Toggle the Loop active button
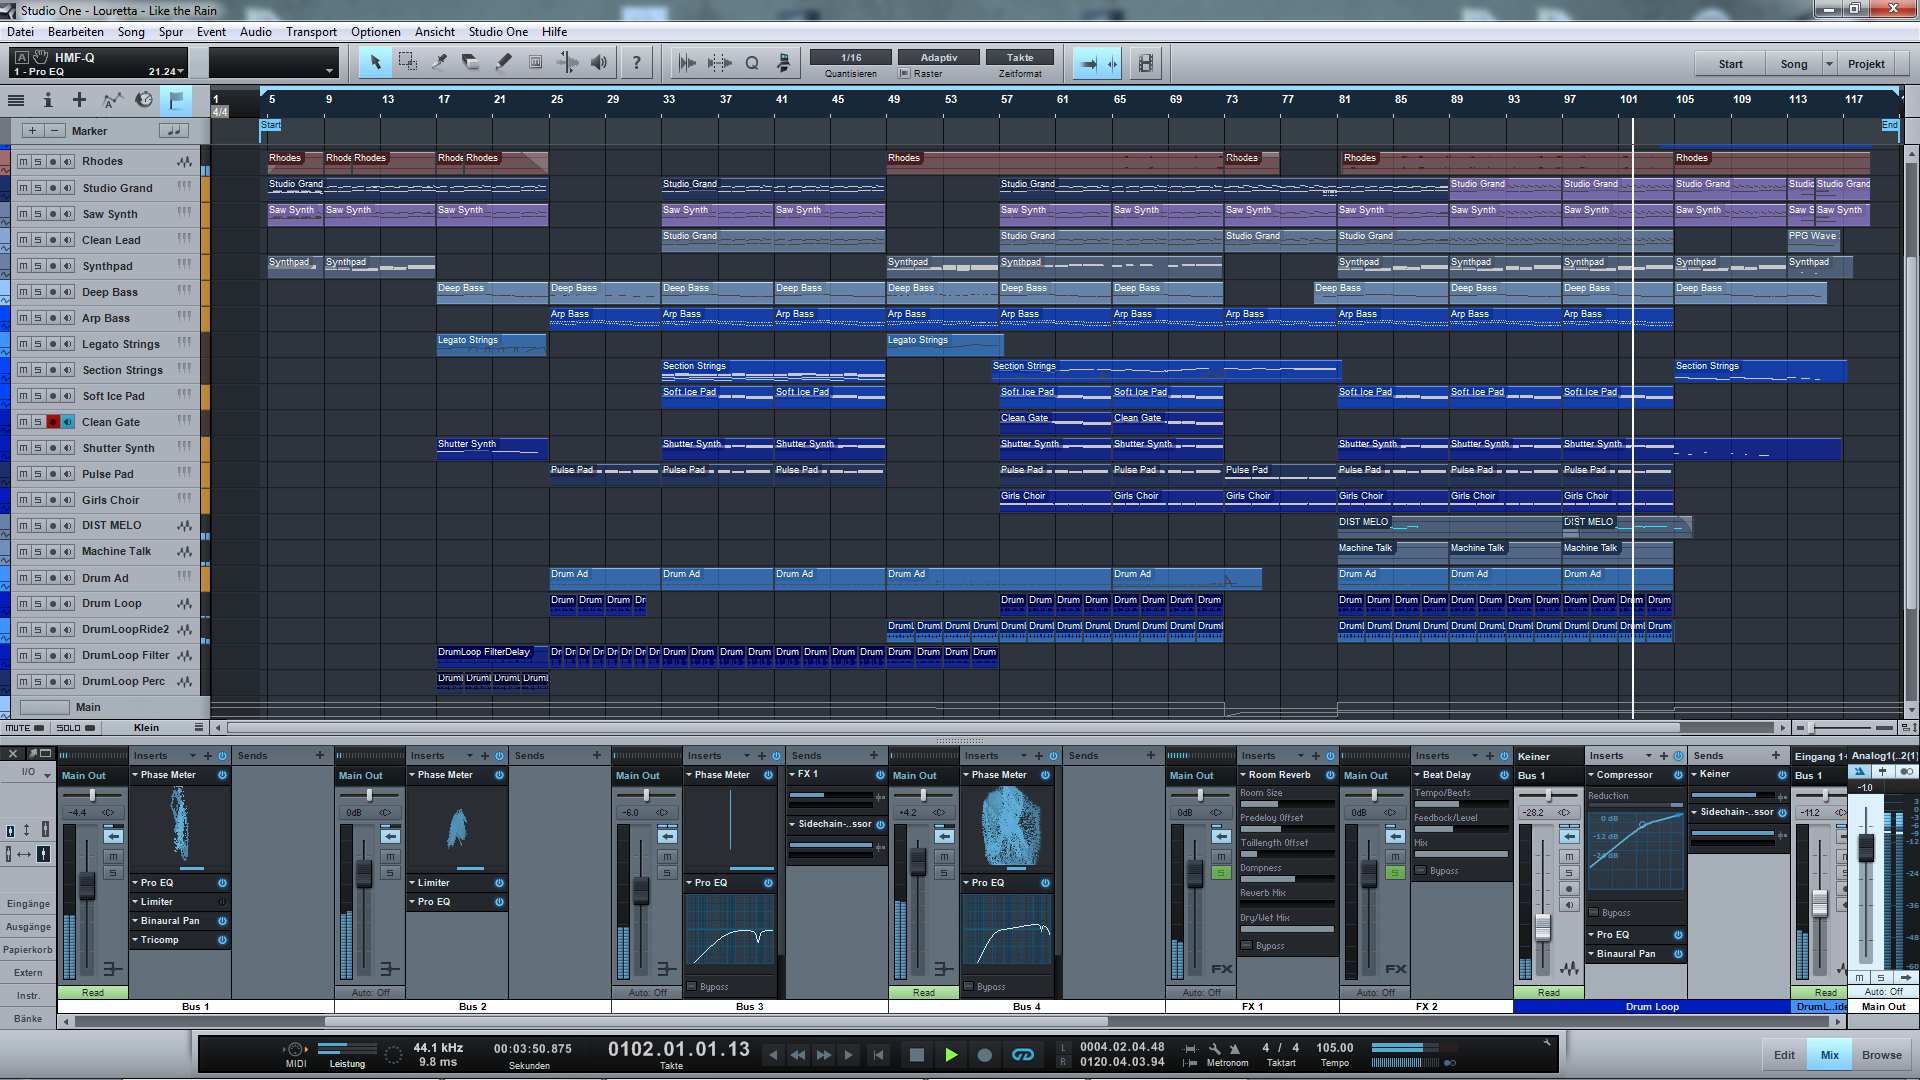Screen dimensions: 1920x1080 coord(1022,1054)
